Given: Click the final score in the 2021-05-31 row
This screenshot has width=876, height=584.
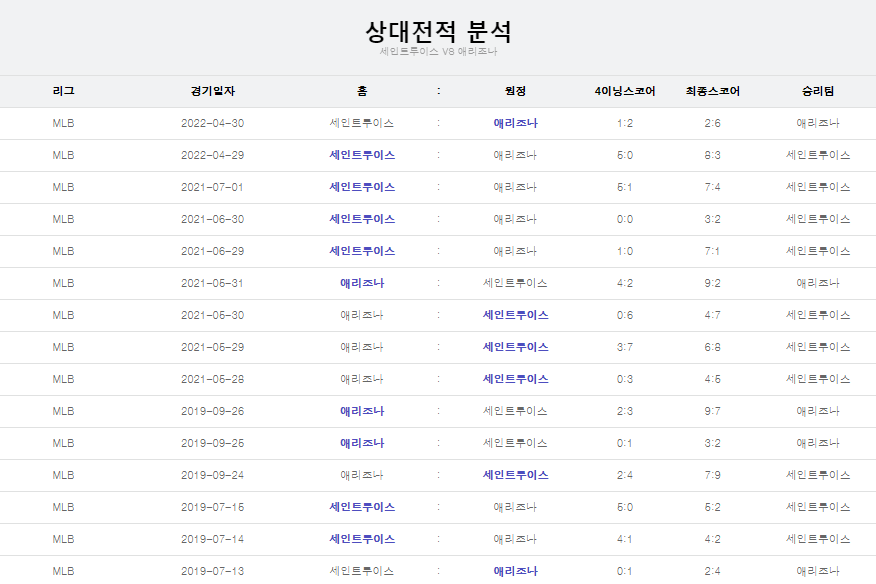Looking at the screenshot, I should (x=712, y=283).
